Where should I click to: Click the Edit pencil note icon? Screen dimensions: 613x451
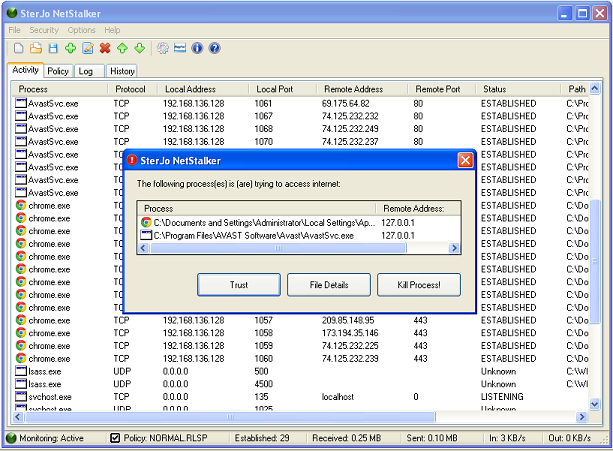[x=88, y=48]
